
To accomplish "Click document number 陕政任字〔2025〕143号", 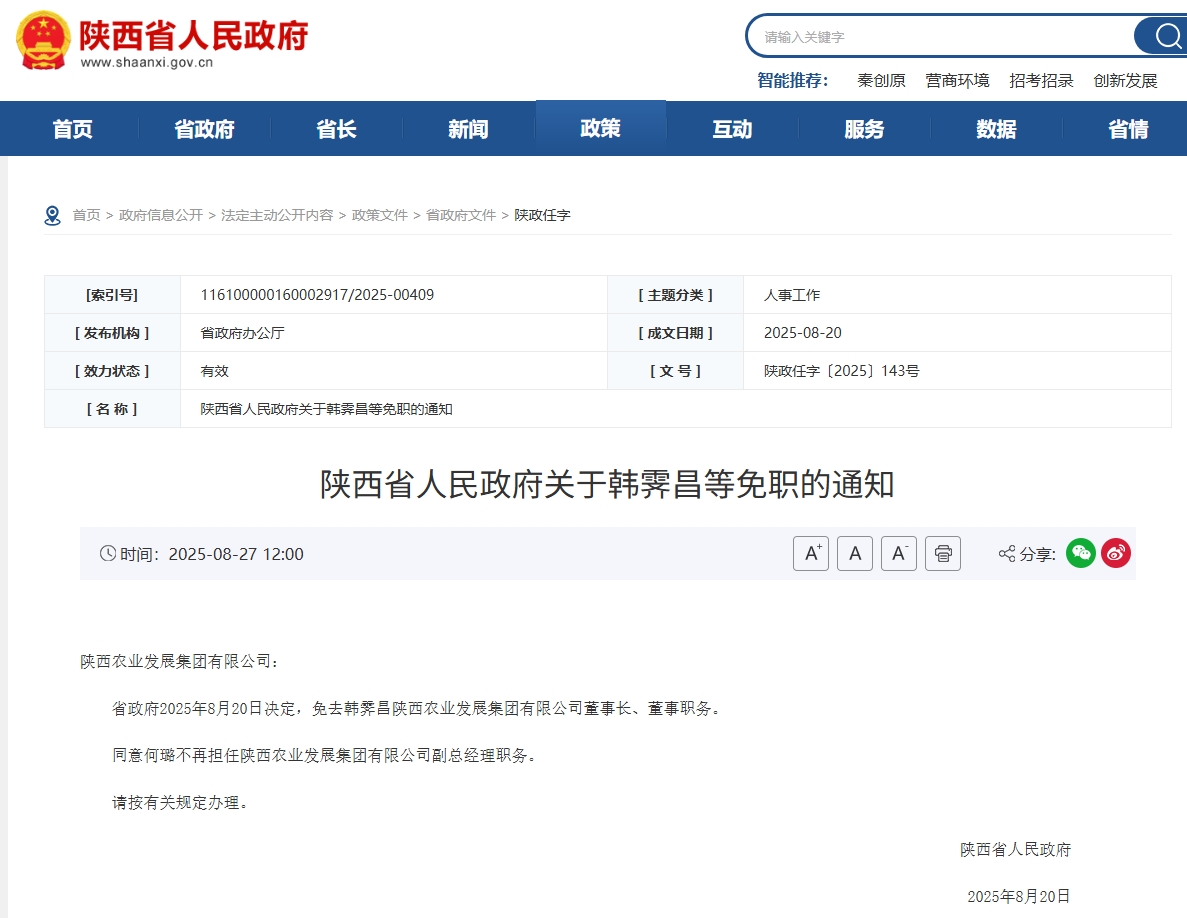I will [x=841, y=371].
